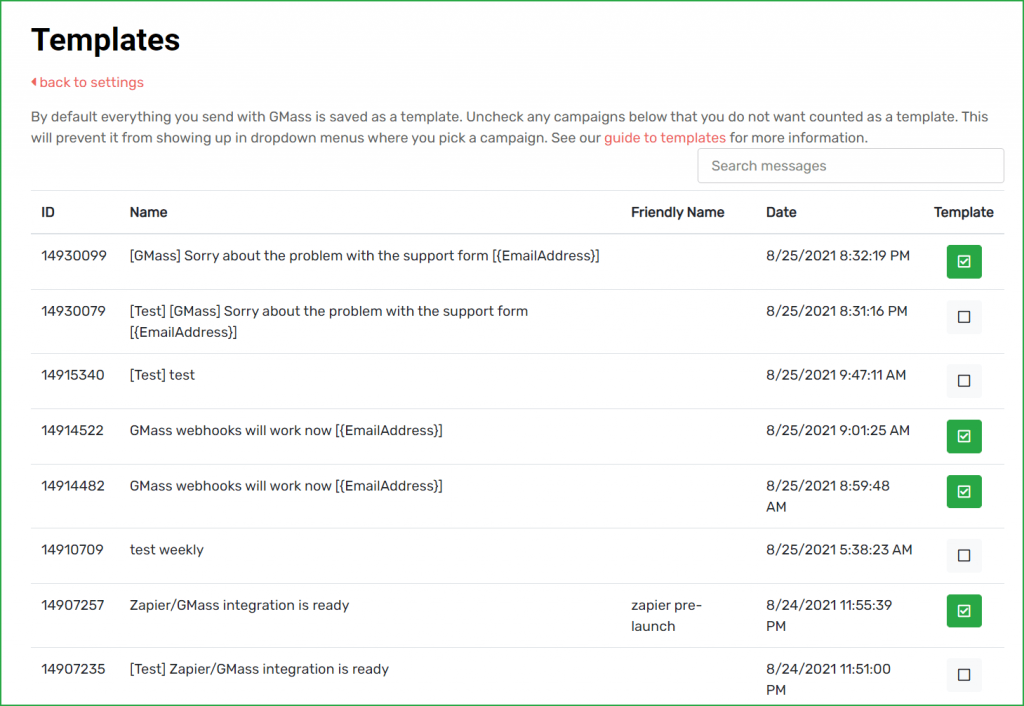The width and height of the screenshot is (1024, 706).
Task: Click the back arrow icon beside settings link
Action: coord(35,82)
